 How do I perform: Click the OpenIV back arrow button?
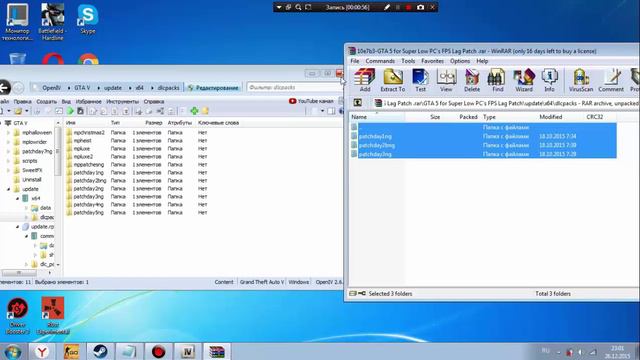(4, 88)
